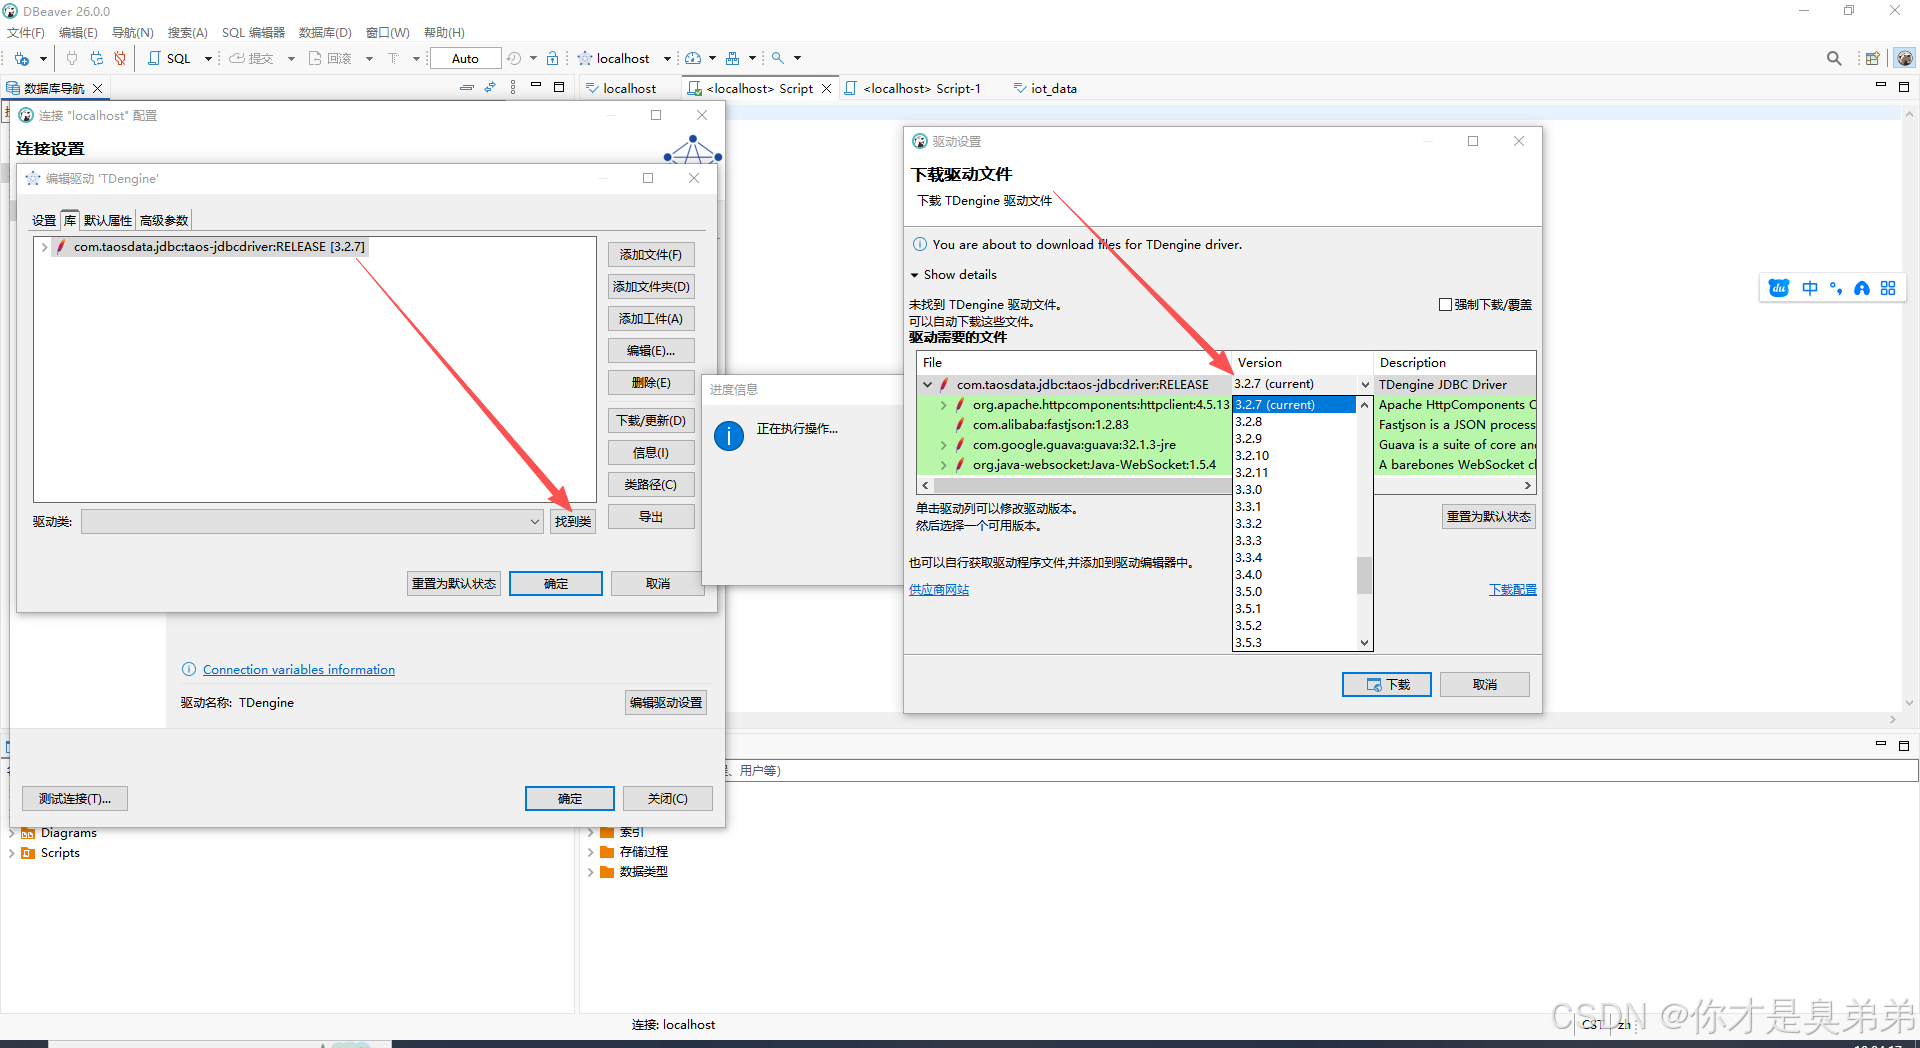Expand the Diagrams tree node
Viewport: 1920px width, 1048px height.
tap(12, 833)
